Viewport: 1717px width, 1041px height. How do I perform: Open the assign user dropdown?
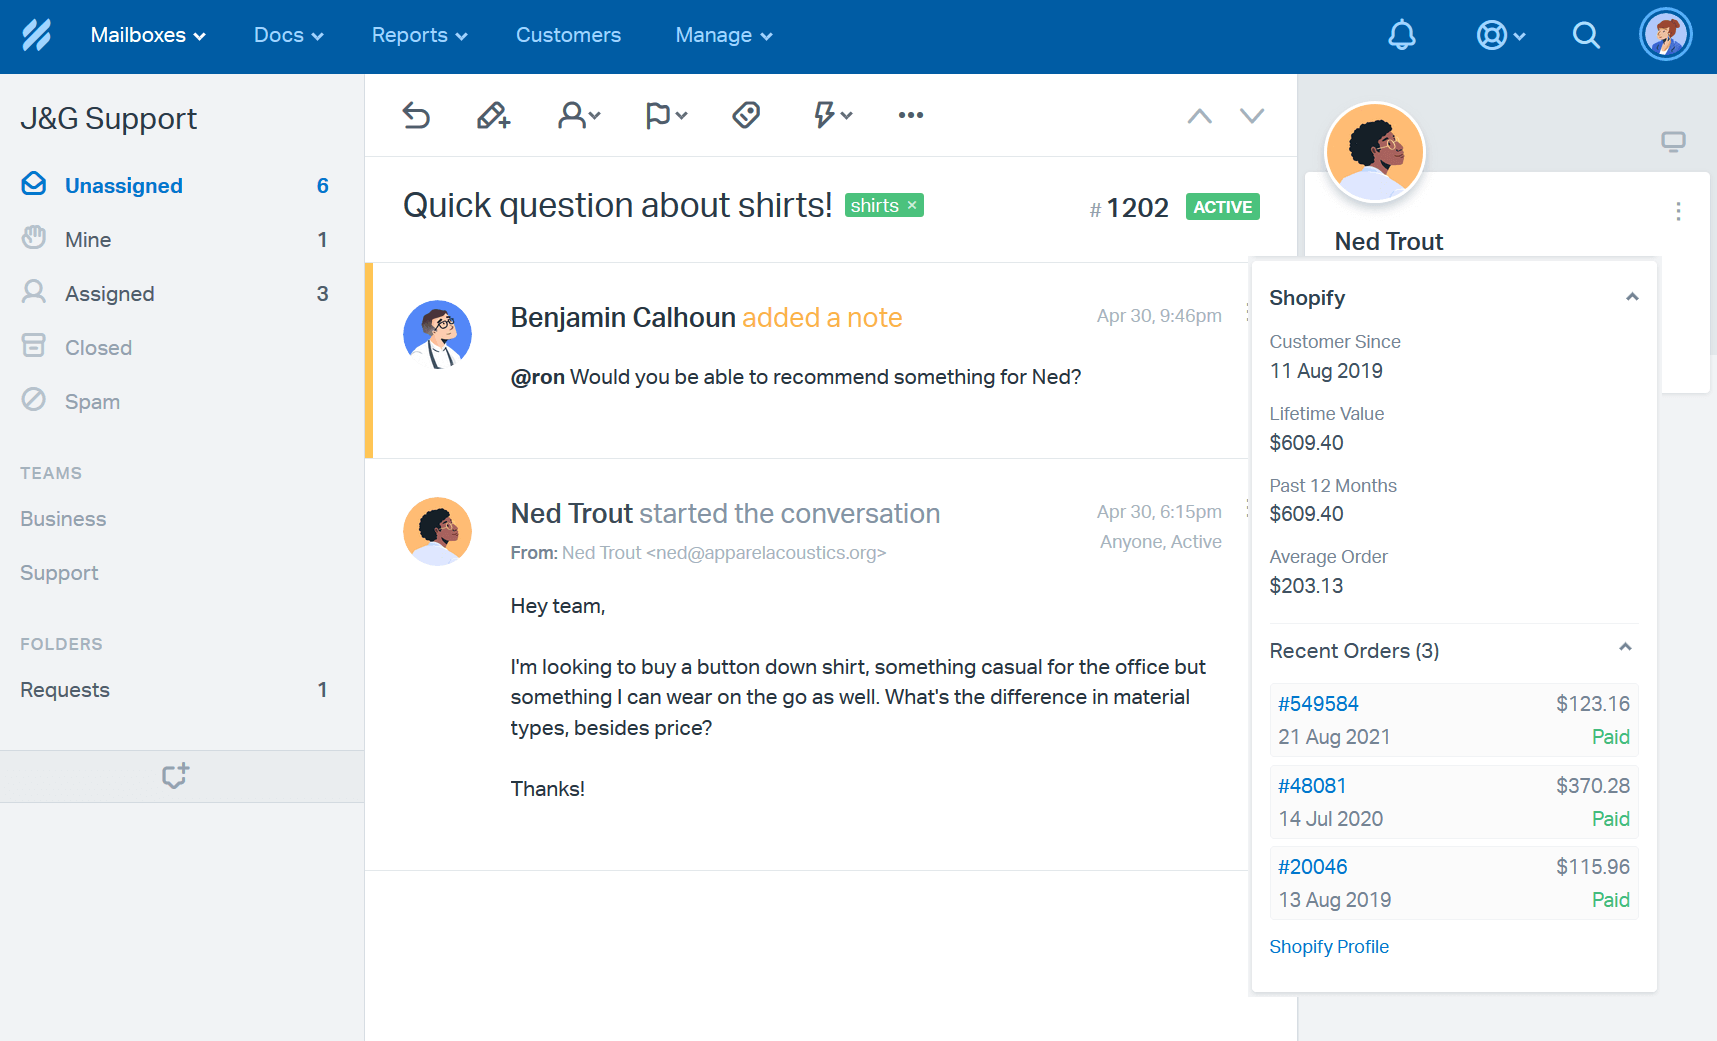point(578,116)
